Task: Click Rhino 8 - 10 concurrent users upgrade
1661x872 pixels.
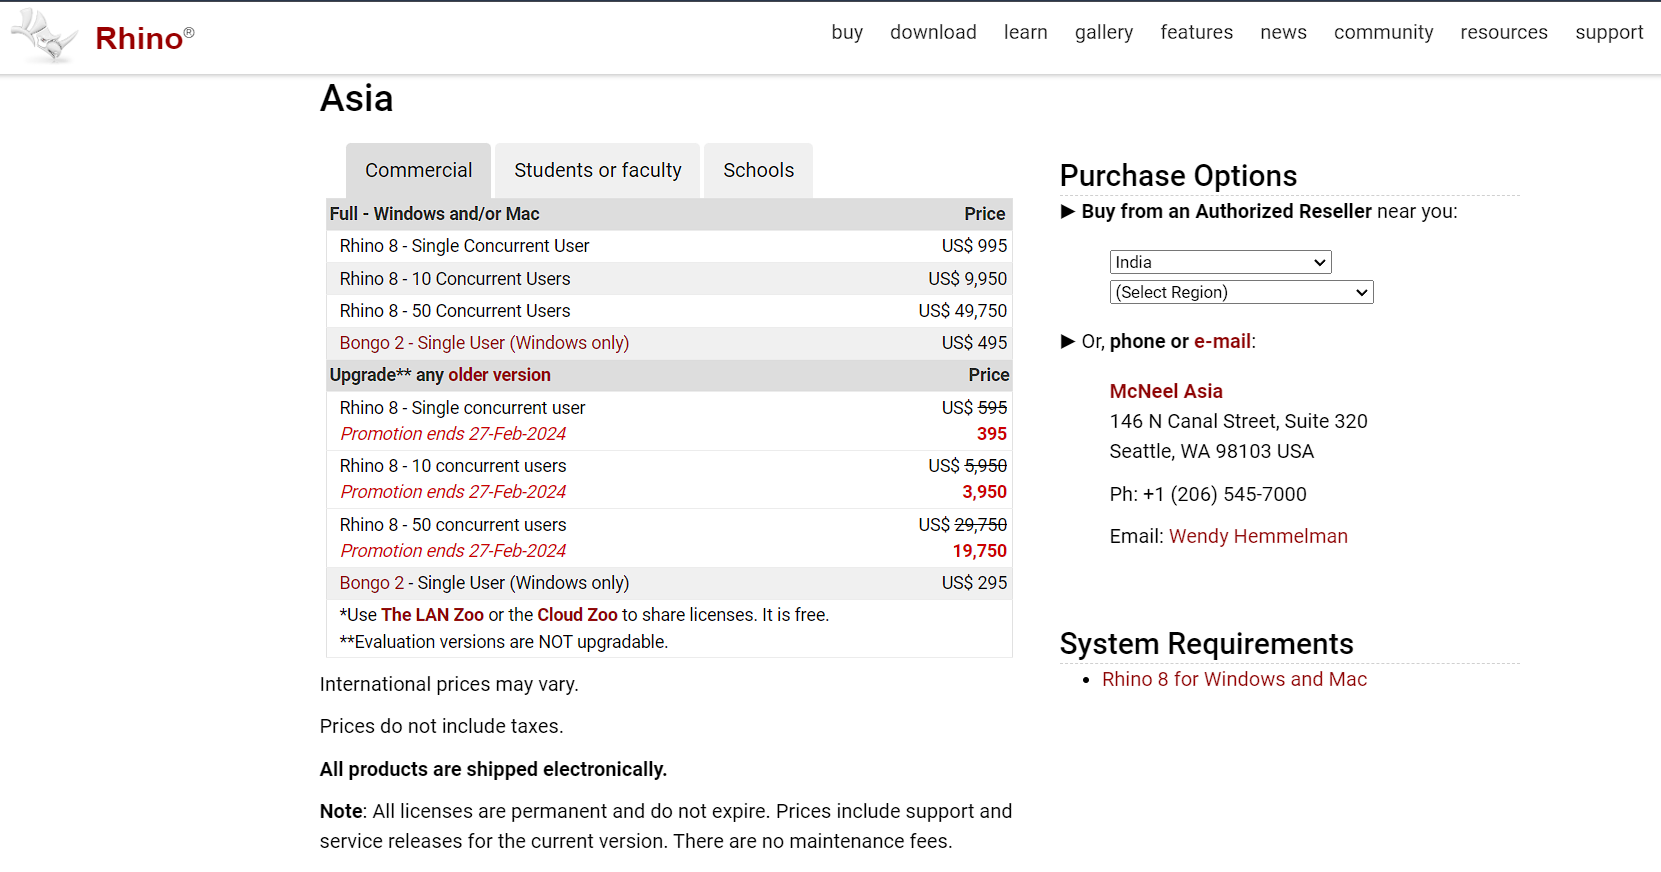Action: [x=452, y=466]
